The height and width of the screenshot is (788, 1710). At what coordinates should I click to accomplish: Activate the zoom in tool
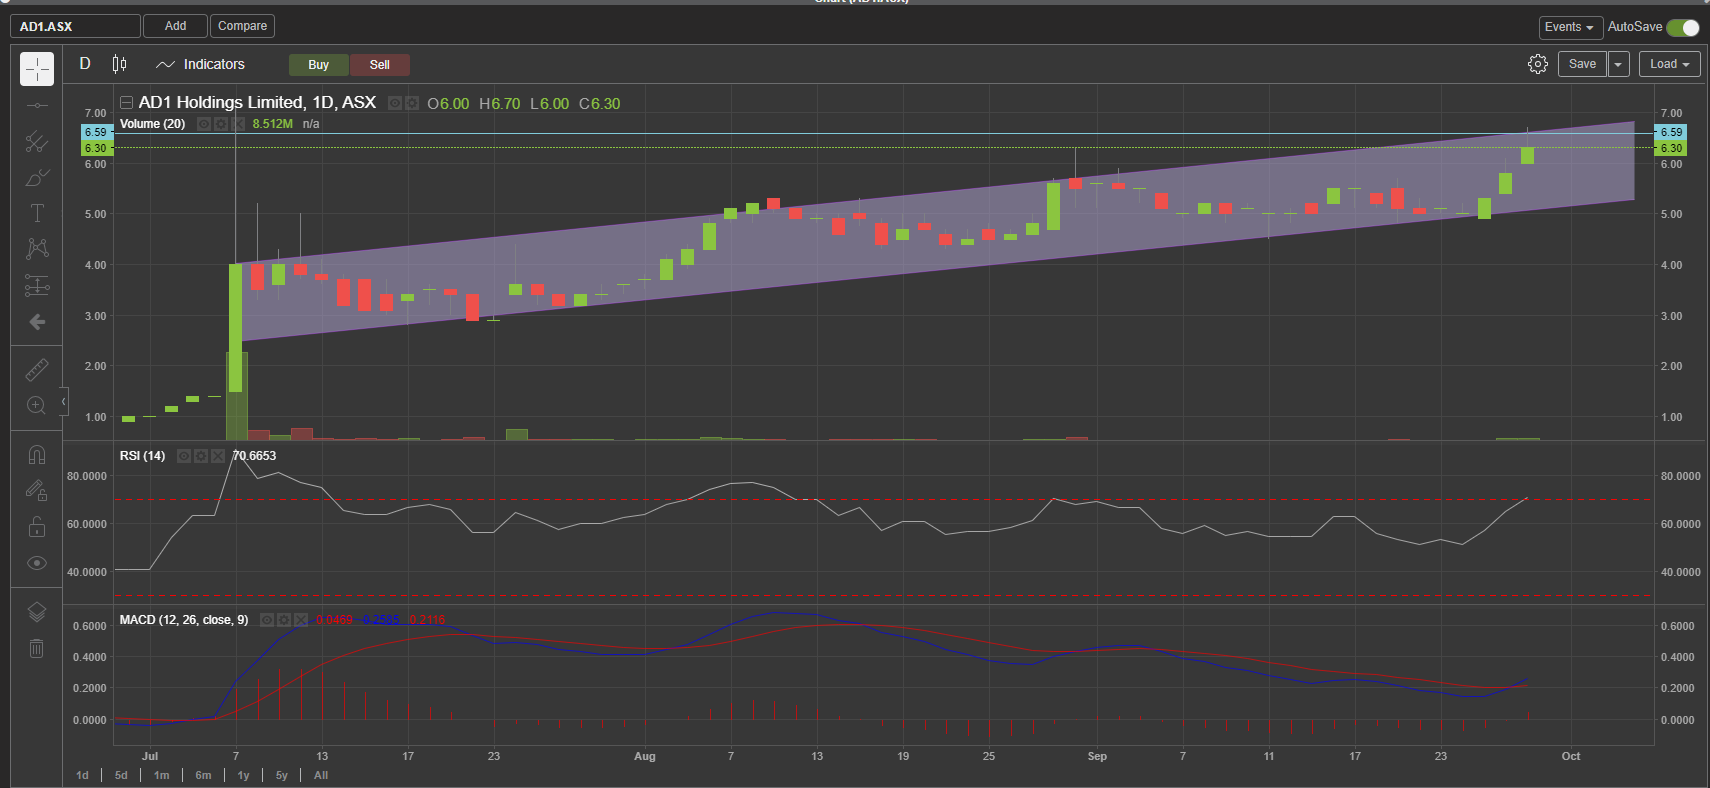point(37,405)
